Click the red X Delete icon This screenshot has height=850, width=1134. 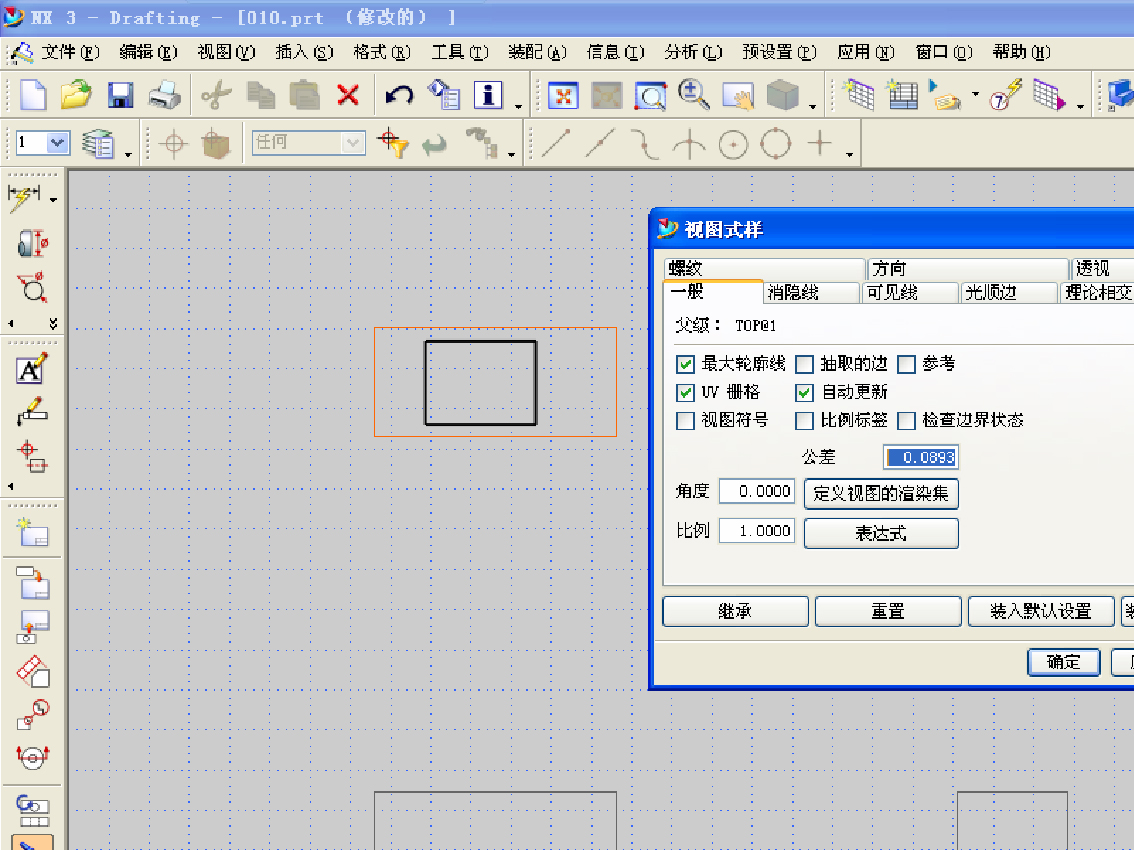click(x=348, y=95)
